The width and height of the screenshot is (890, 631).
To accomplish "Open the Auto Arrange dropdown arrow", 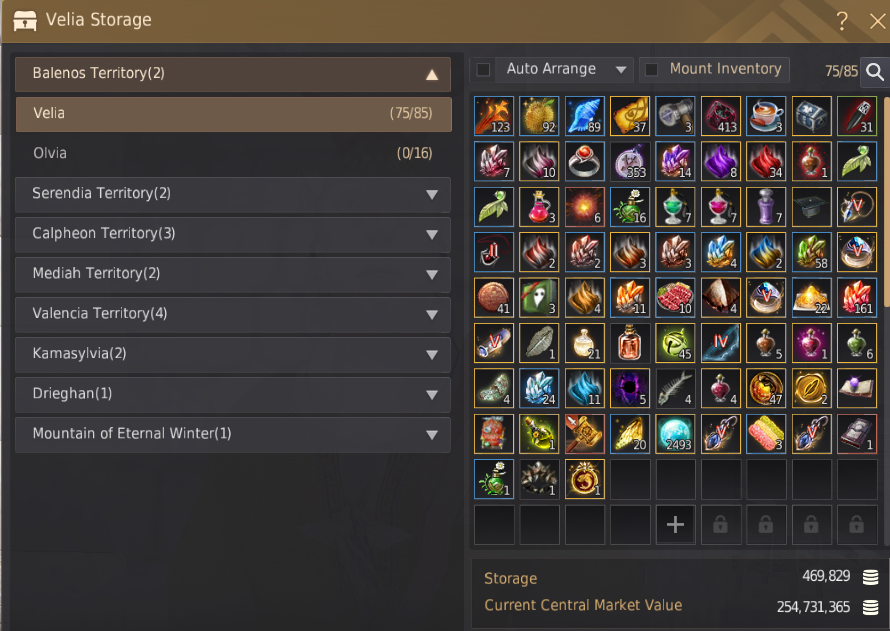I will point(621,70).
